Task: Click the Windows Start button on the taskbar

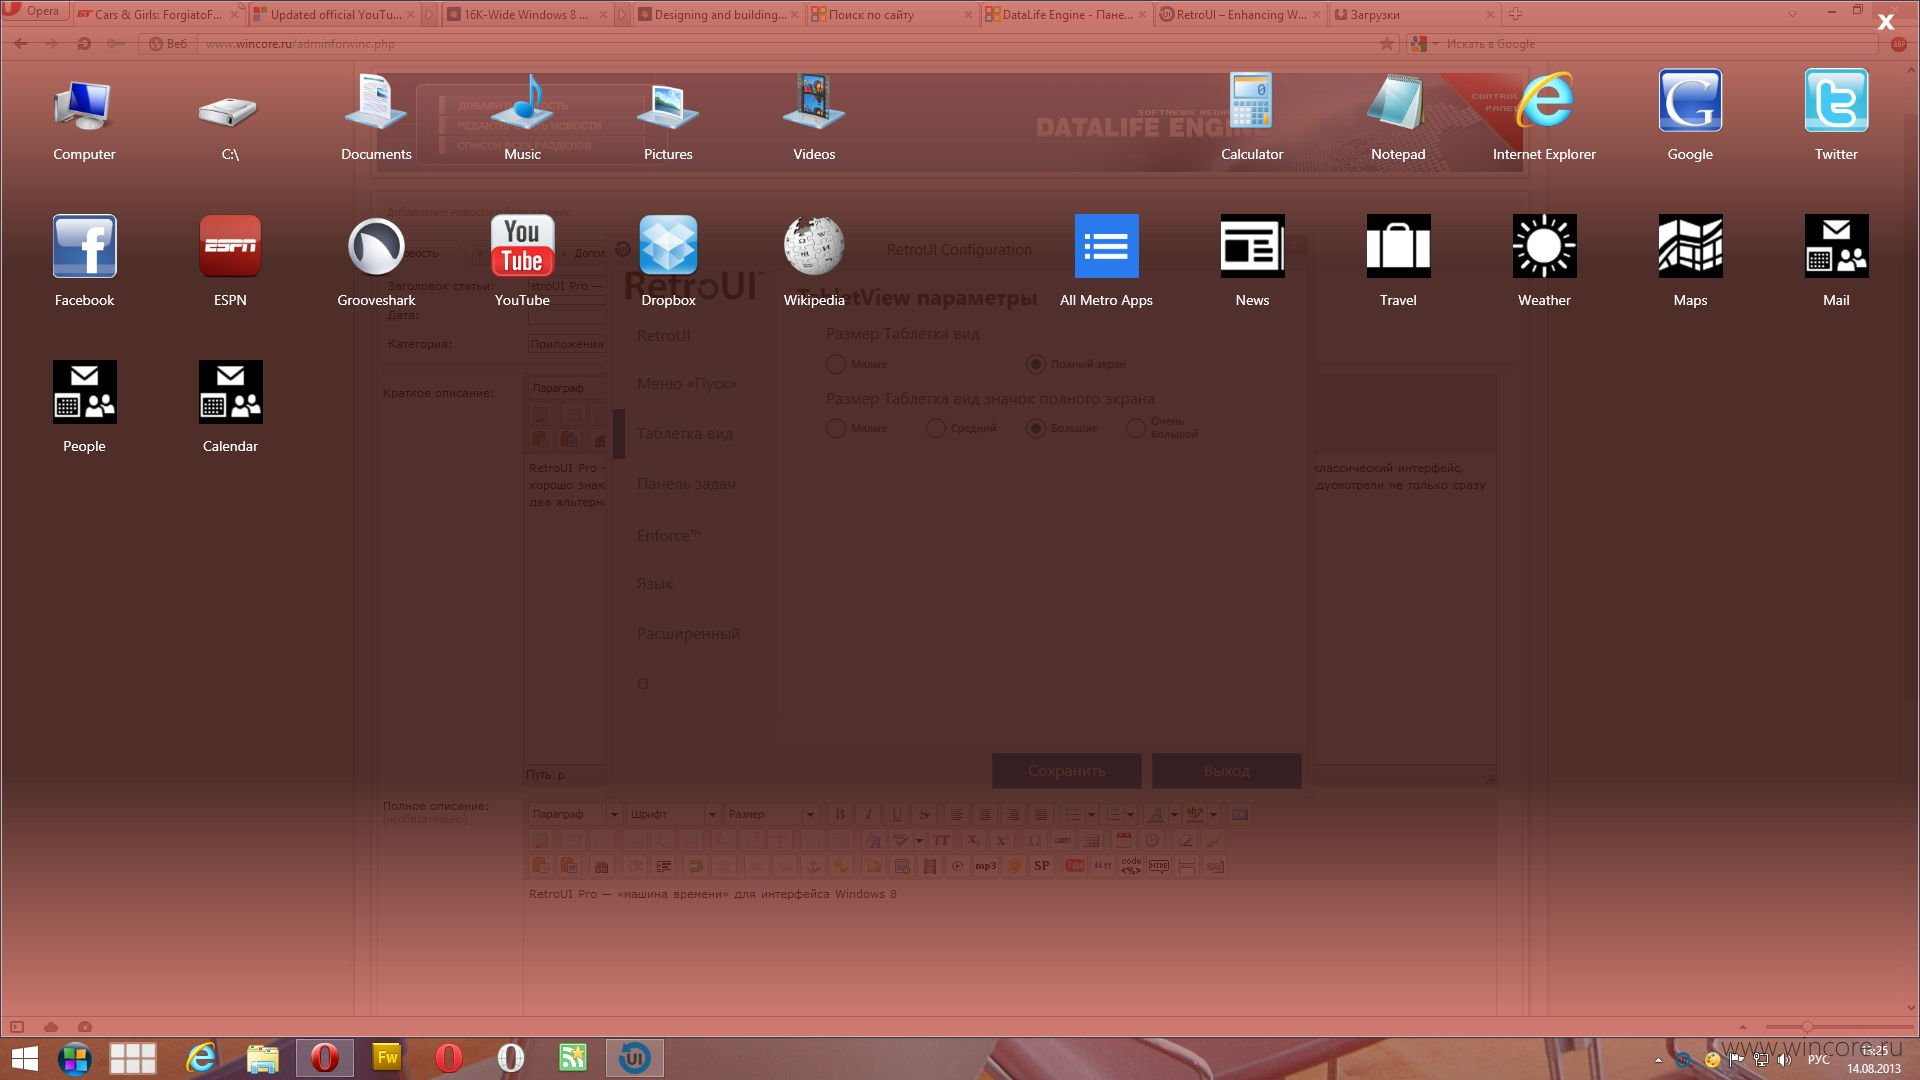Action: 24,1058
